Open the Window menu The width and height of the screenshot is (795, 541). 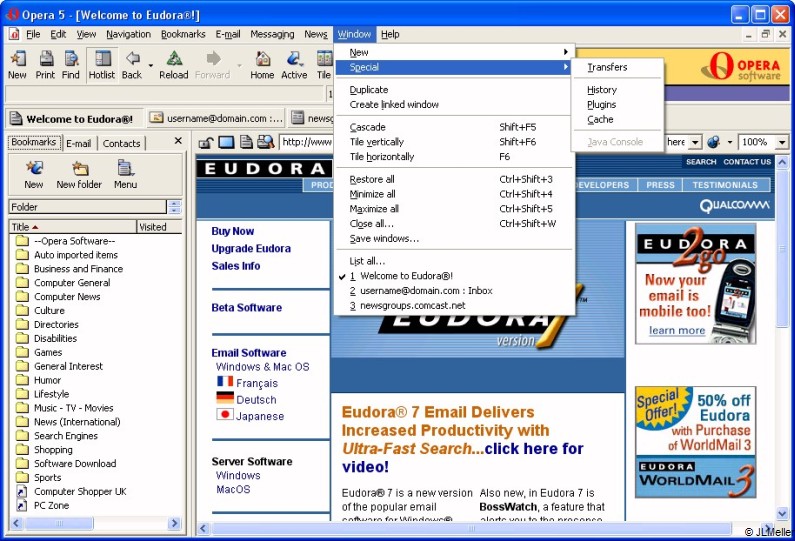pyautogui.click(x=354, y=34)
